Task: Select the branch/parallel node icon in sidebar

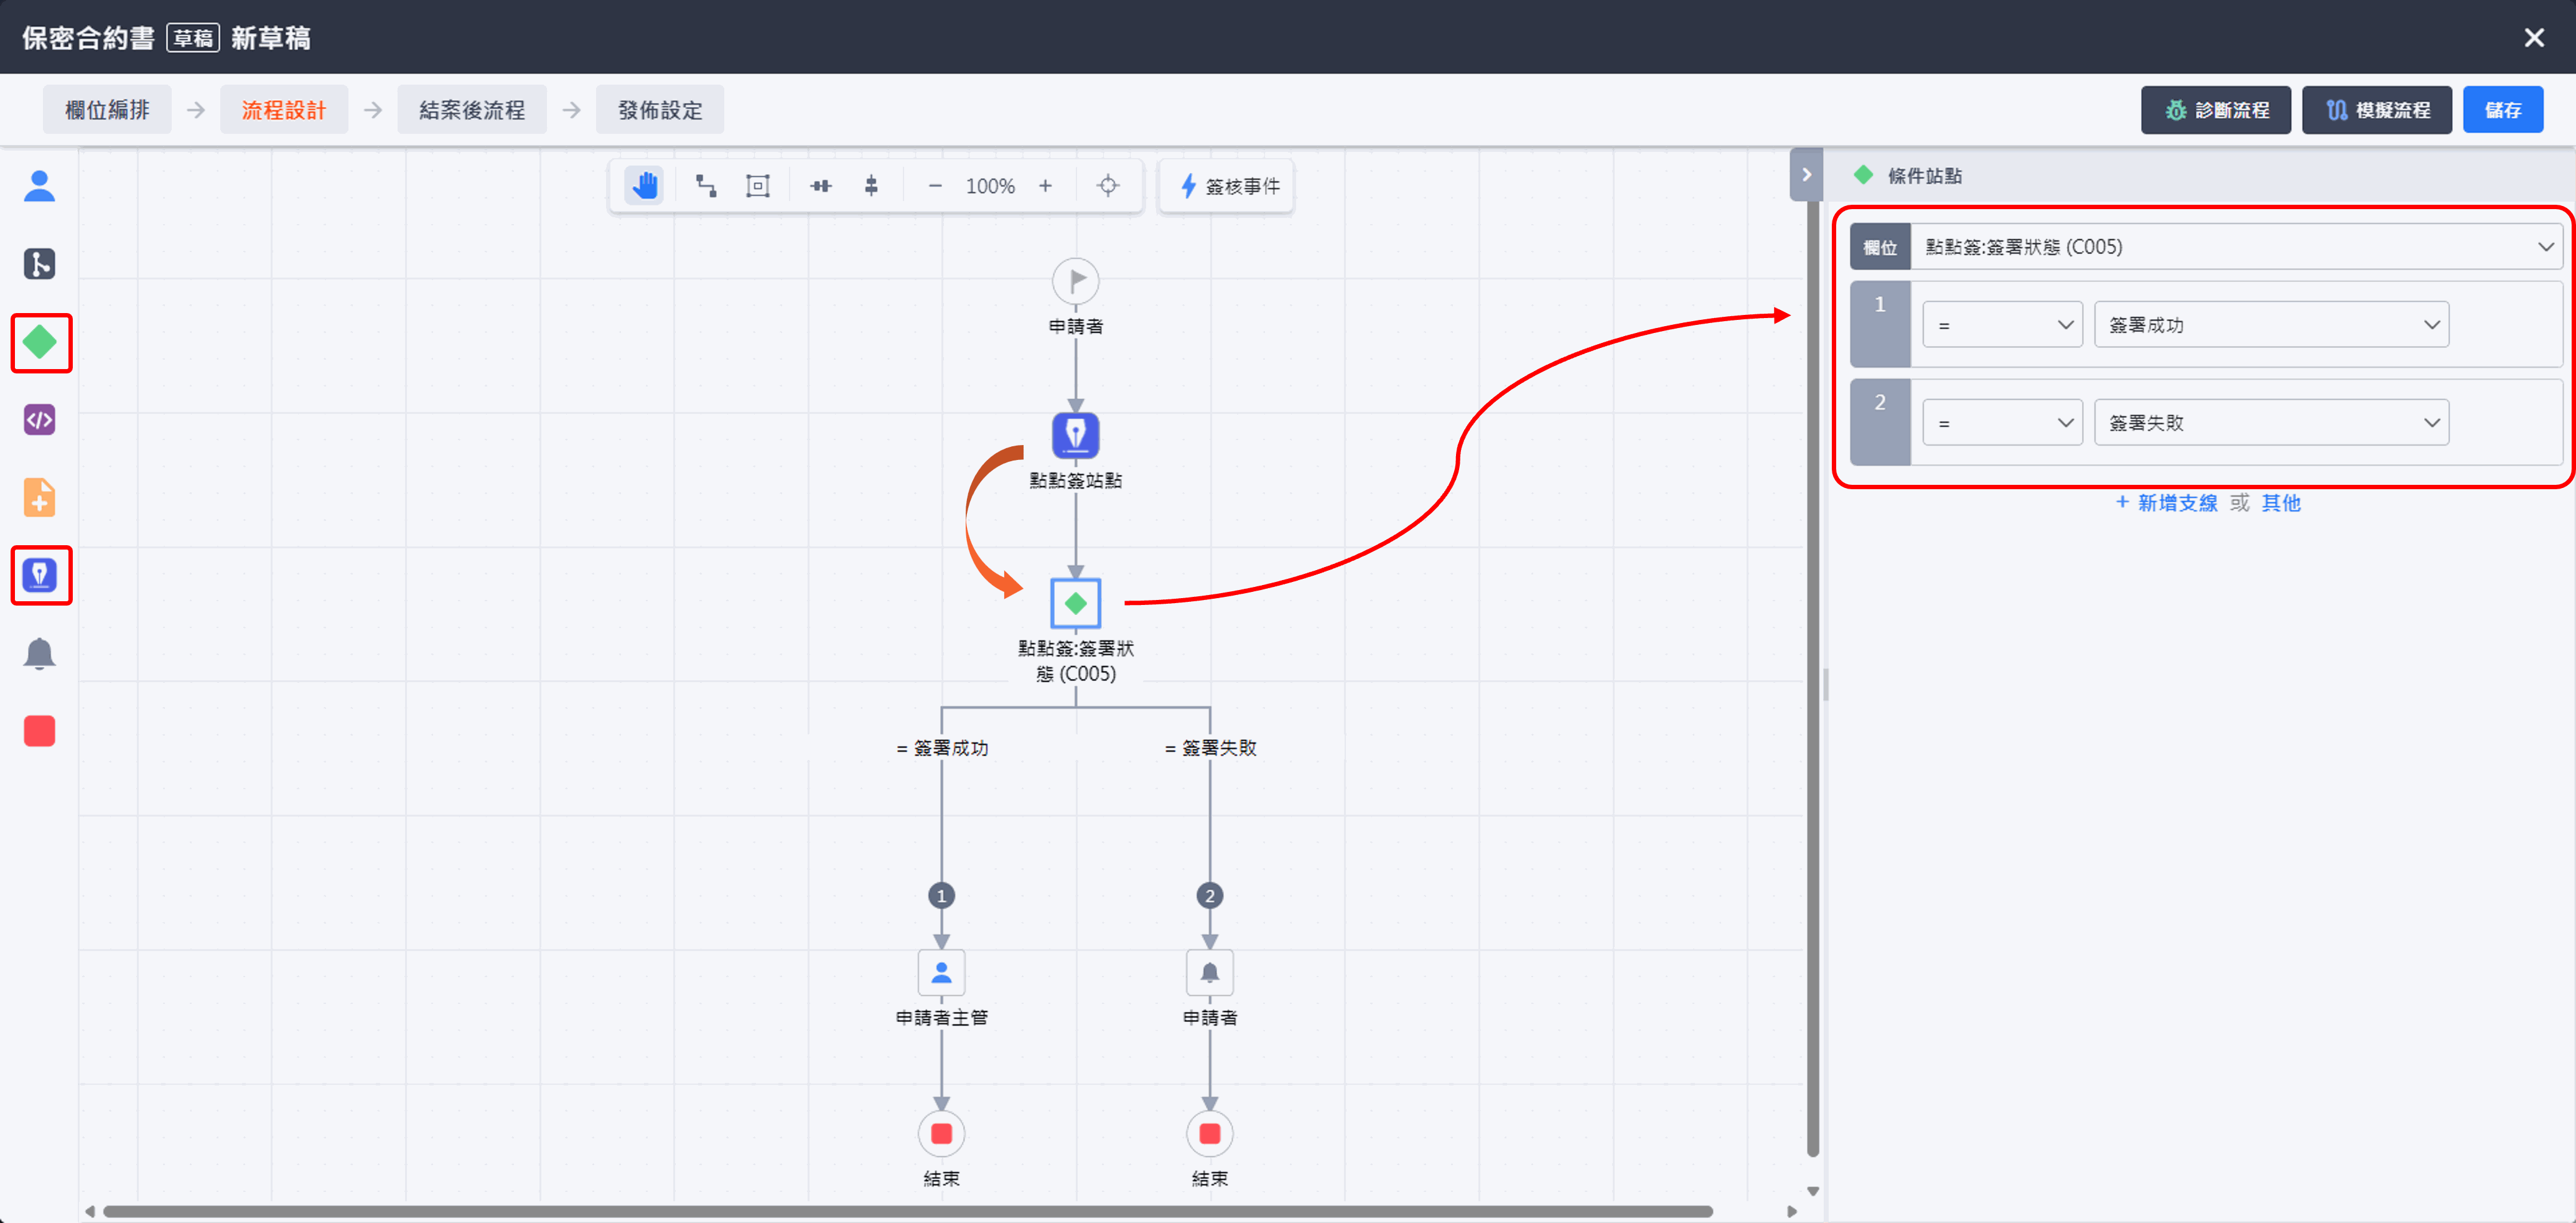Action: [x=39, y=264]
